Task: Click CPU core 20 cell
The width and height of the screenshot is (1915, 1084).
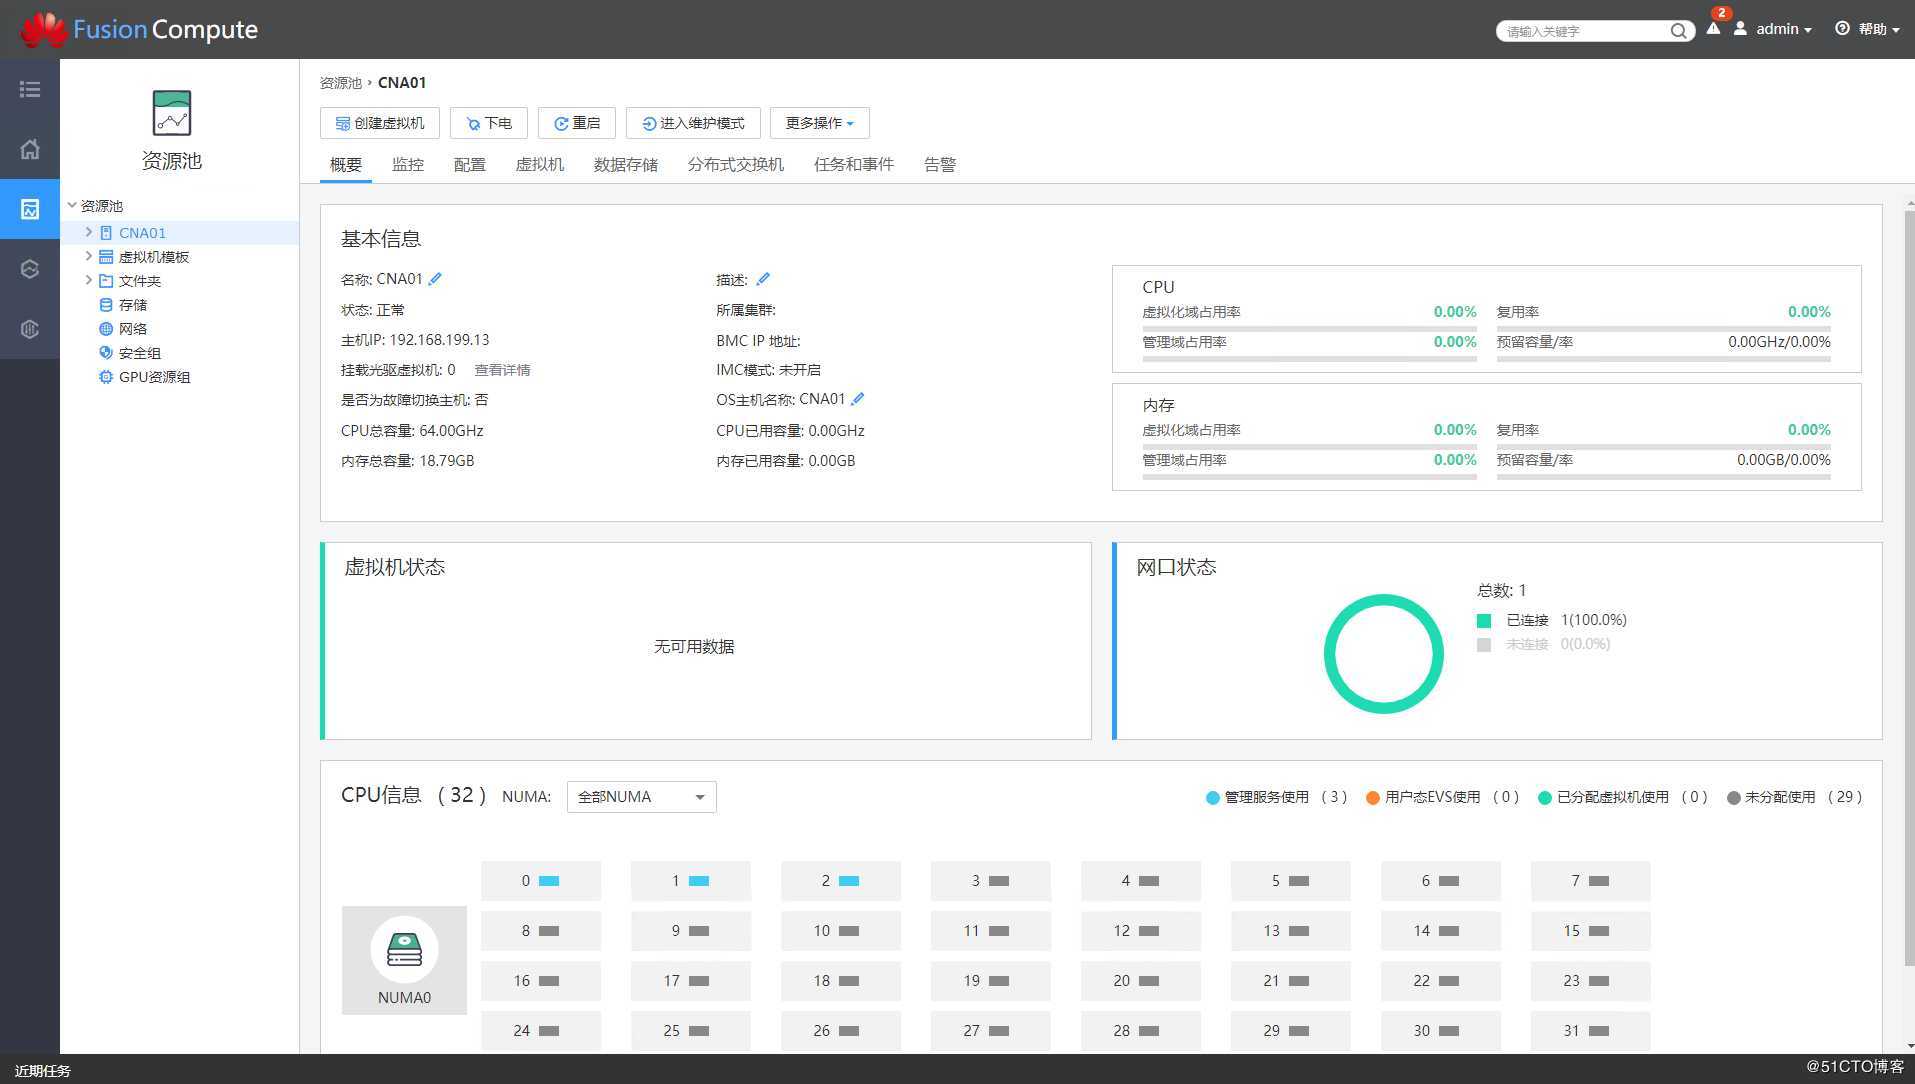Action: click(x=1141, y=981)
